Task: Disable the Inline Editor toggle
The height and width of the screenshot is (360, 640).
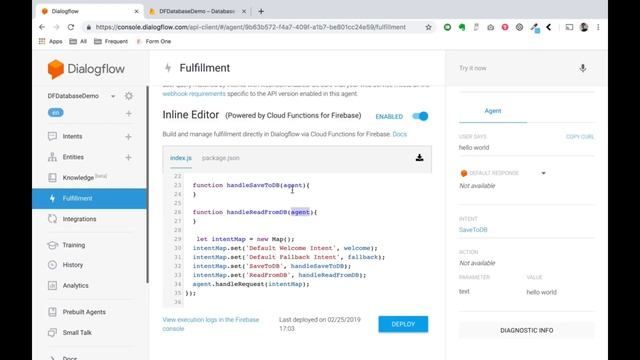Action: tap(420, 116)
